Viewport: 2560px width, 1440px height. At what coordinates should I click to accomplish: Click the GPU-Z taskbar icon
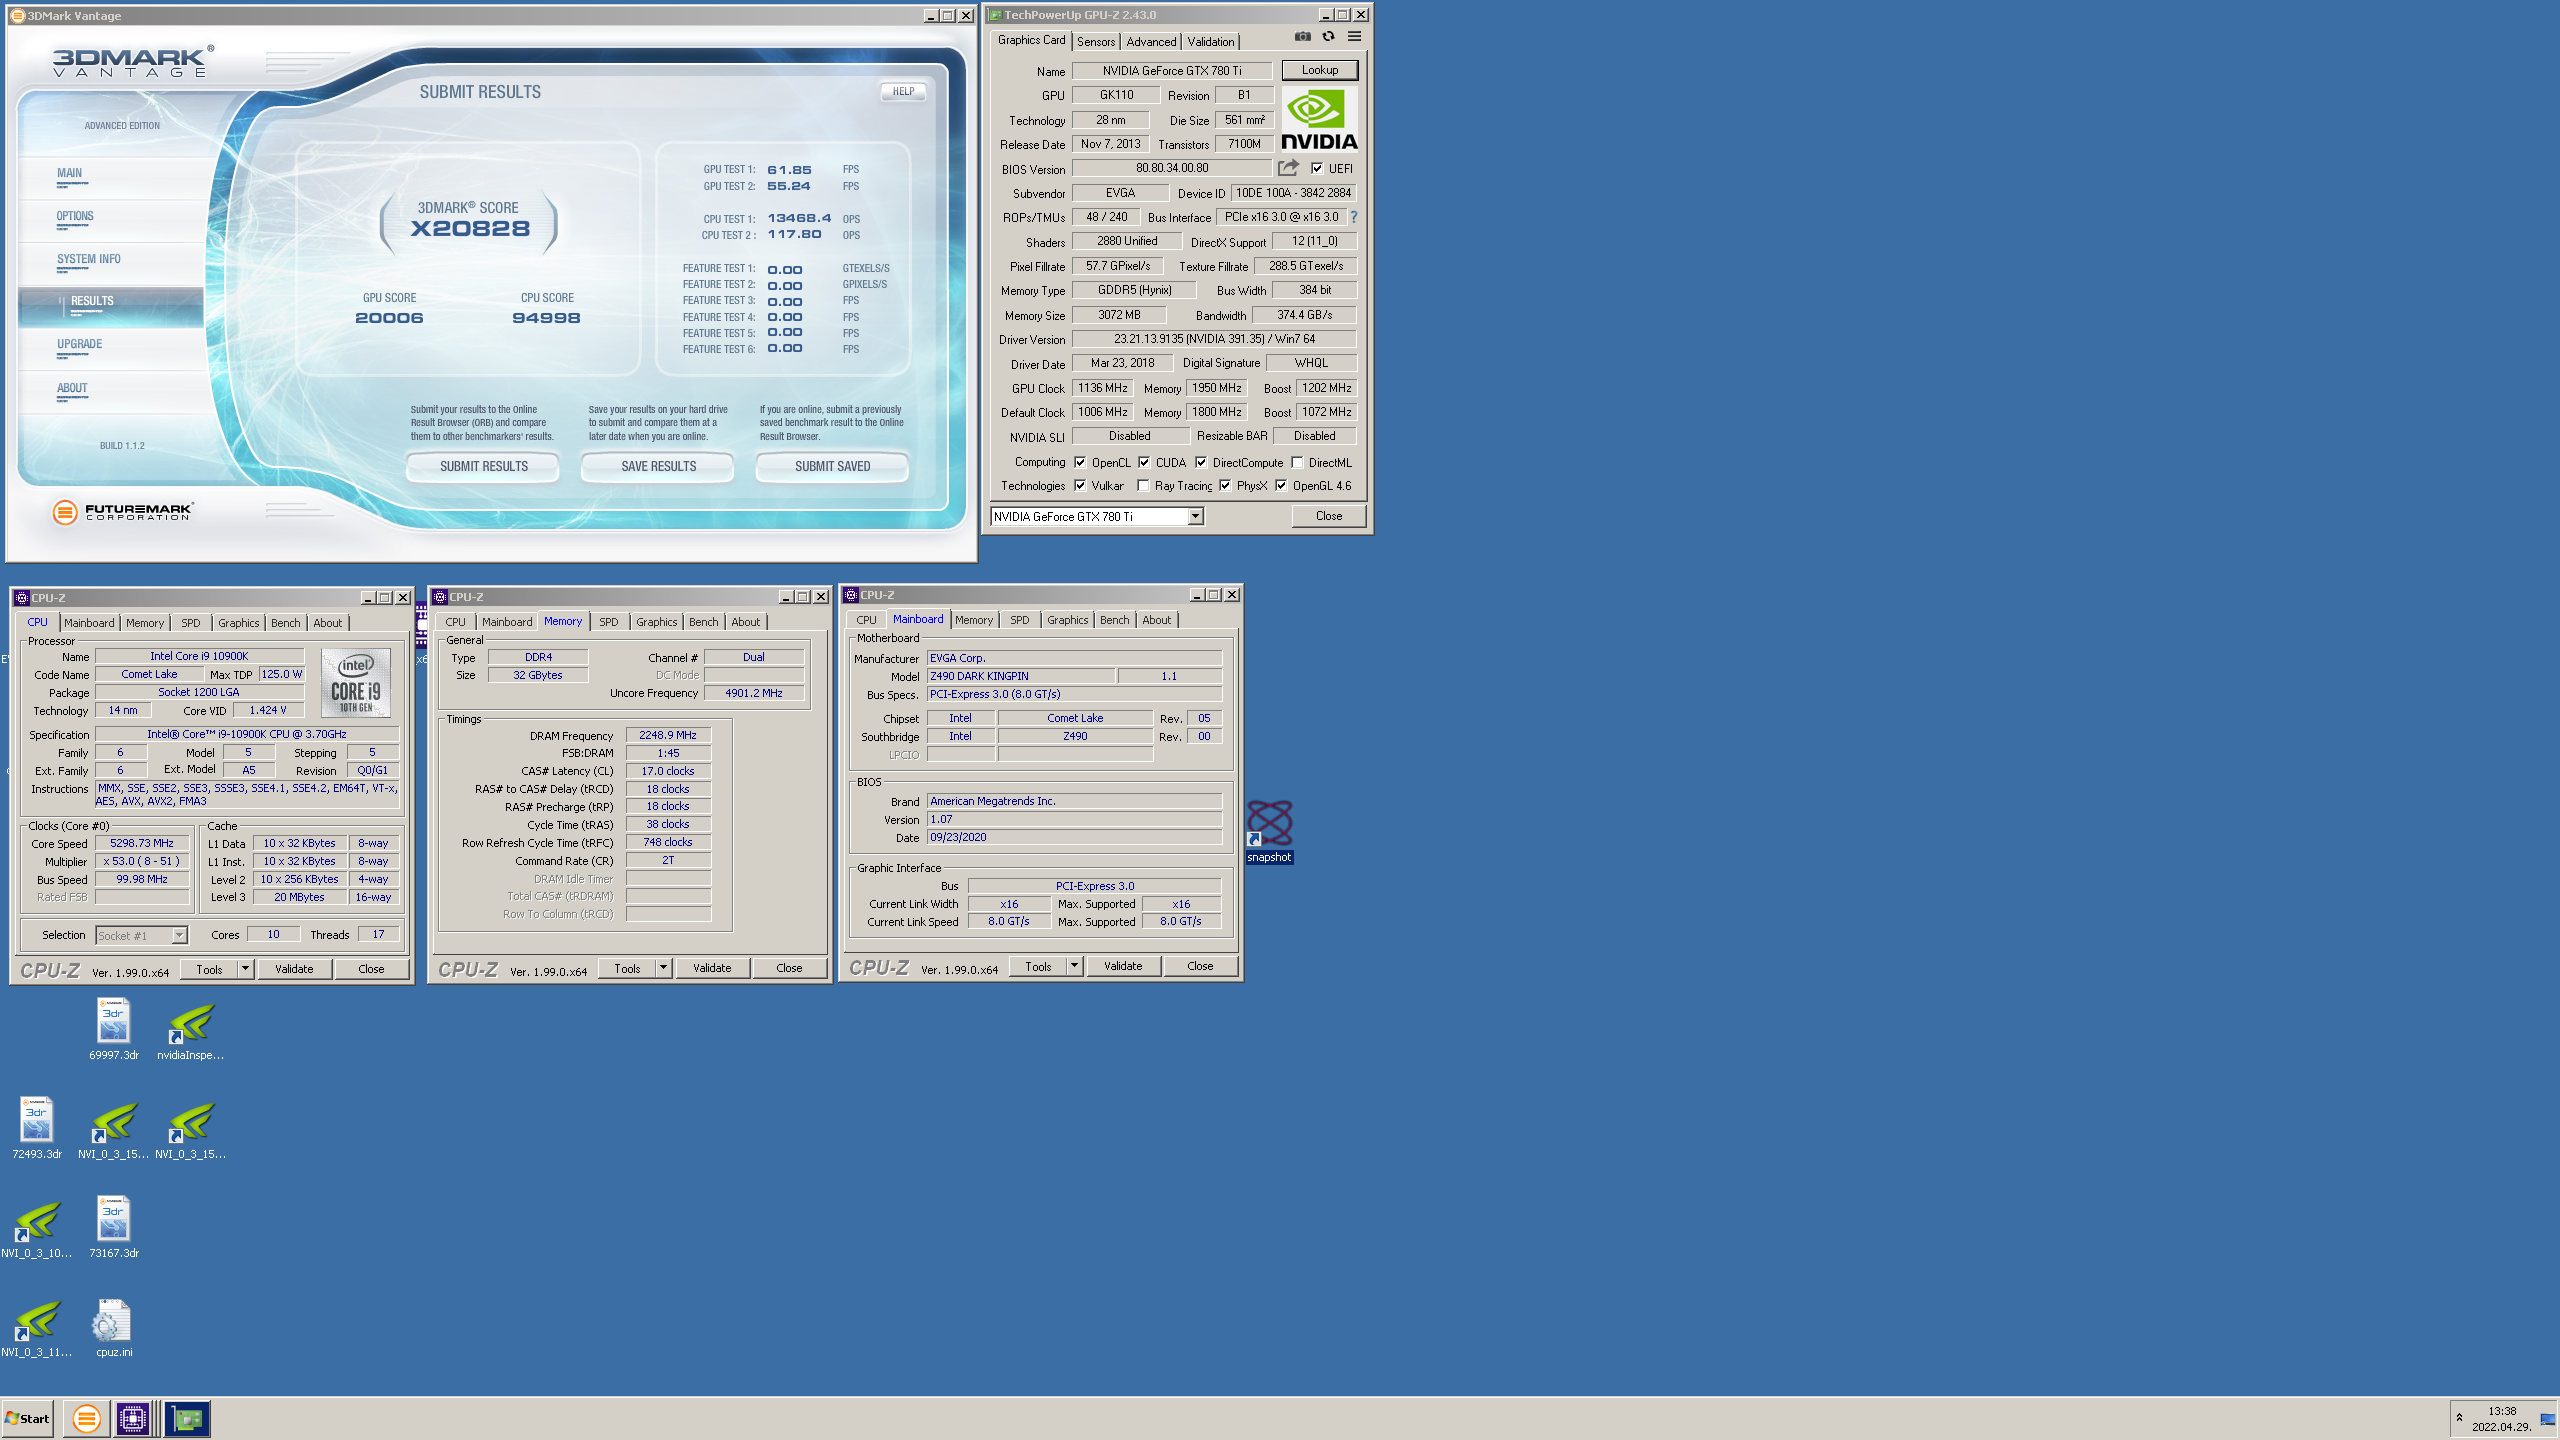tap(187, 1418)
